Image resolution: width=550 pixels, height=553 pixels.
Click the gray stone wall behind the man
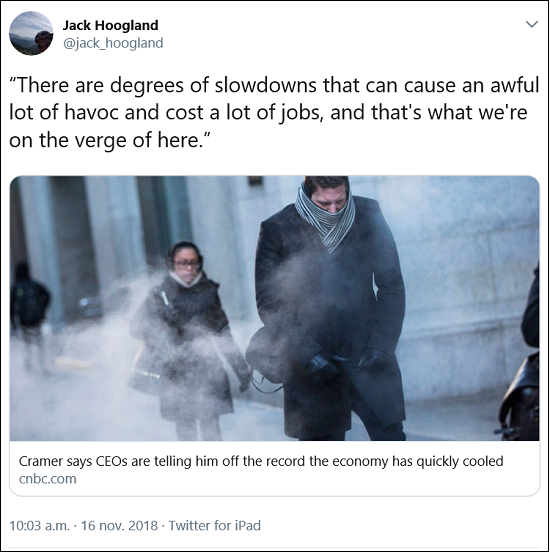coord(466,282)
